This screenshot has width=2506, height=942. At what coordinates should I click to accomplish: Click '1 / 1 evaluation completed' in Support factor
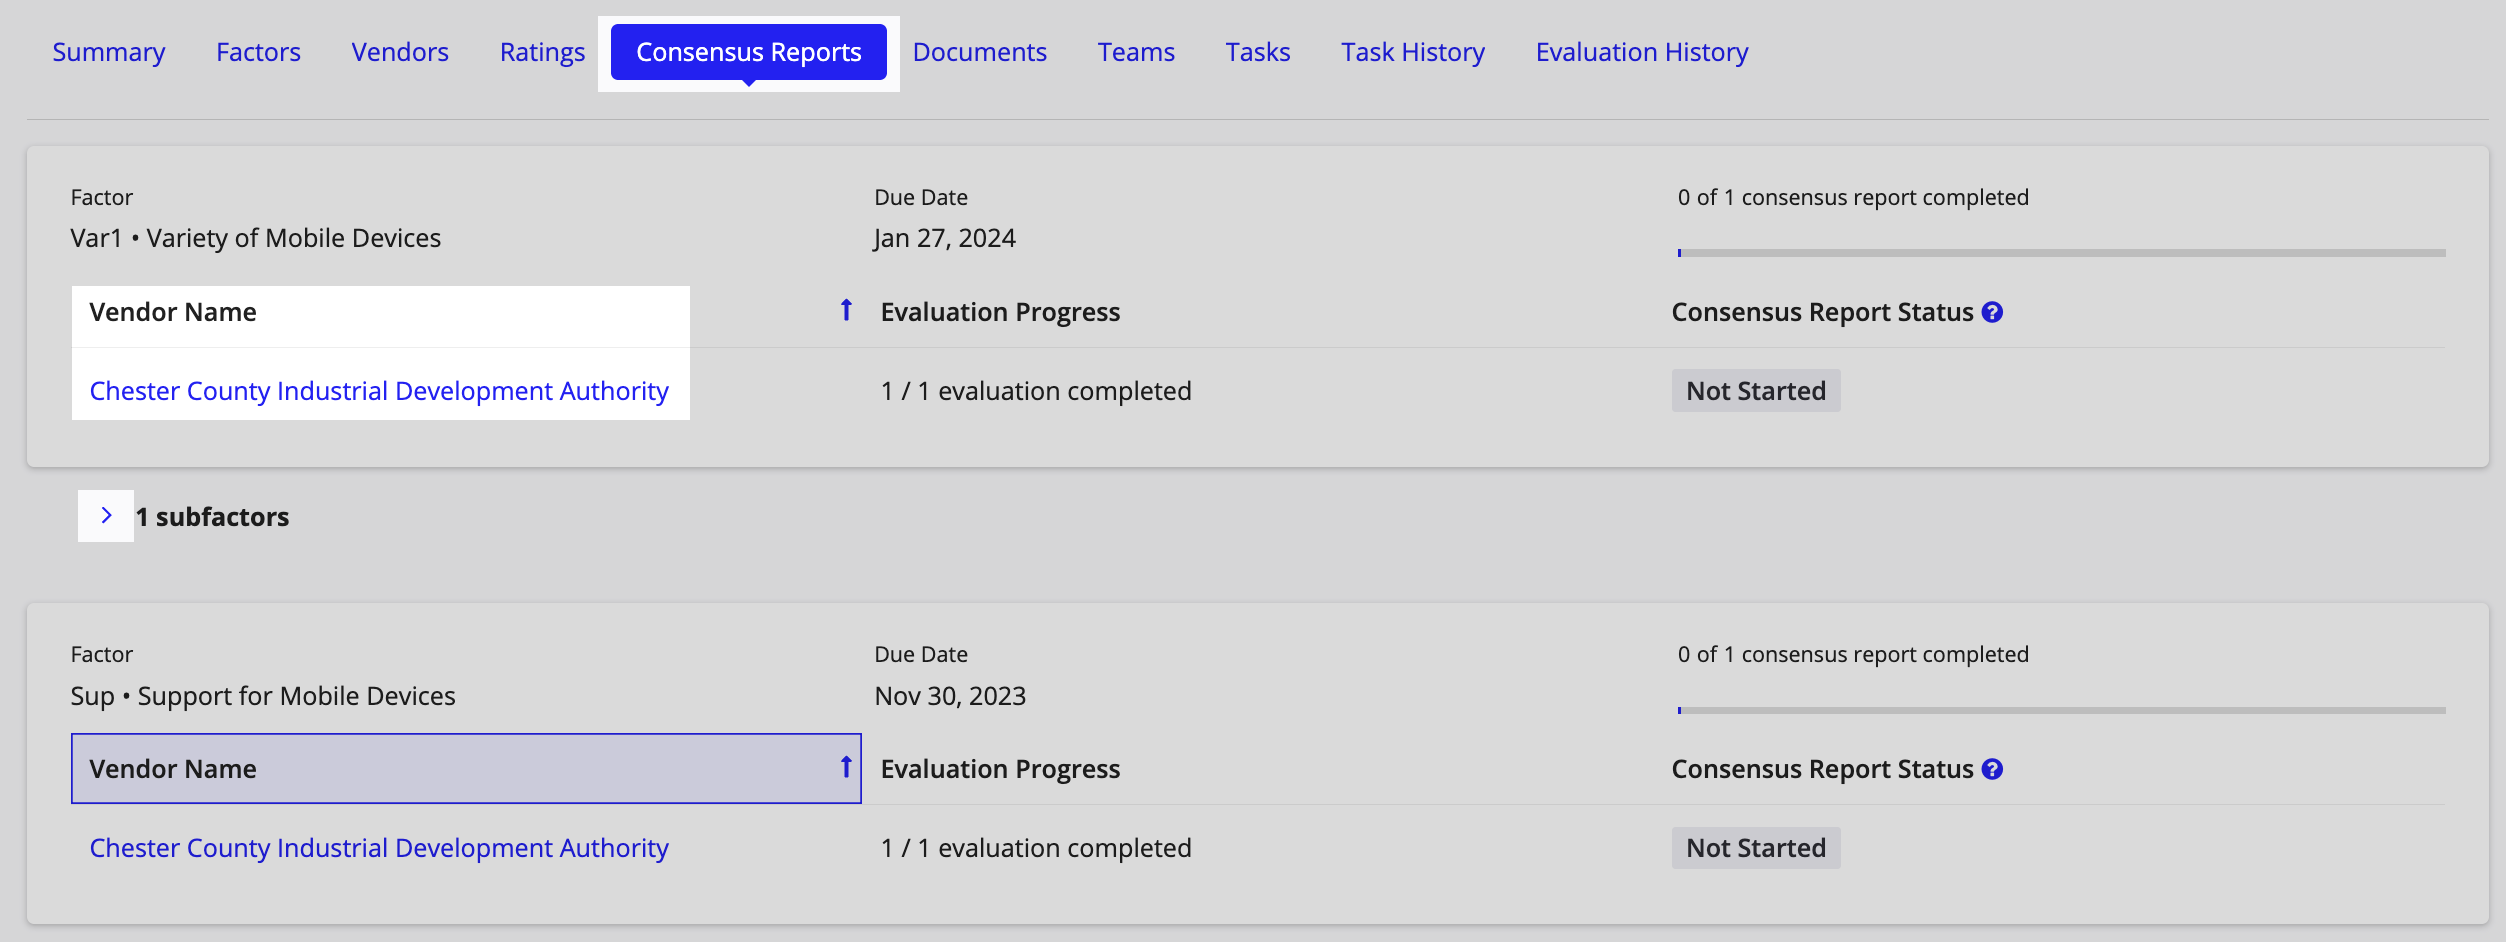[1036, 848]
